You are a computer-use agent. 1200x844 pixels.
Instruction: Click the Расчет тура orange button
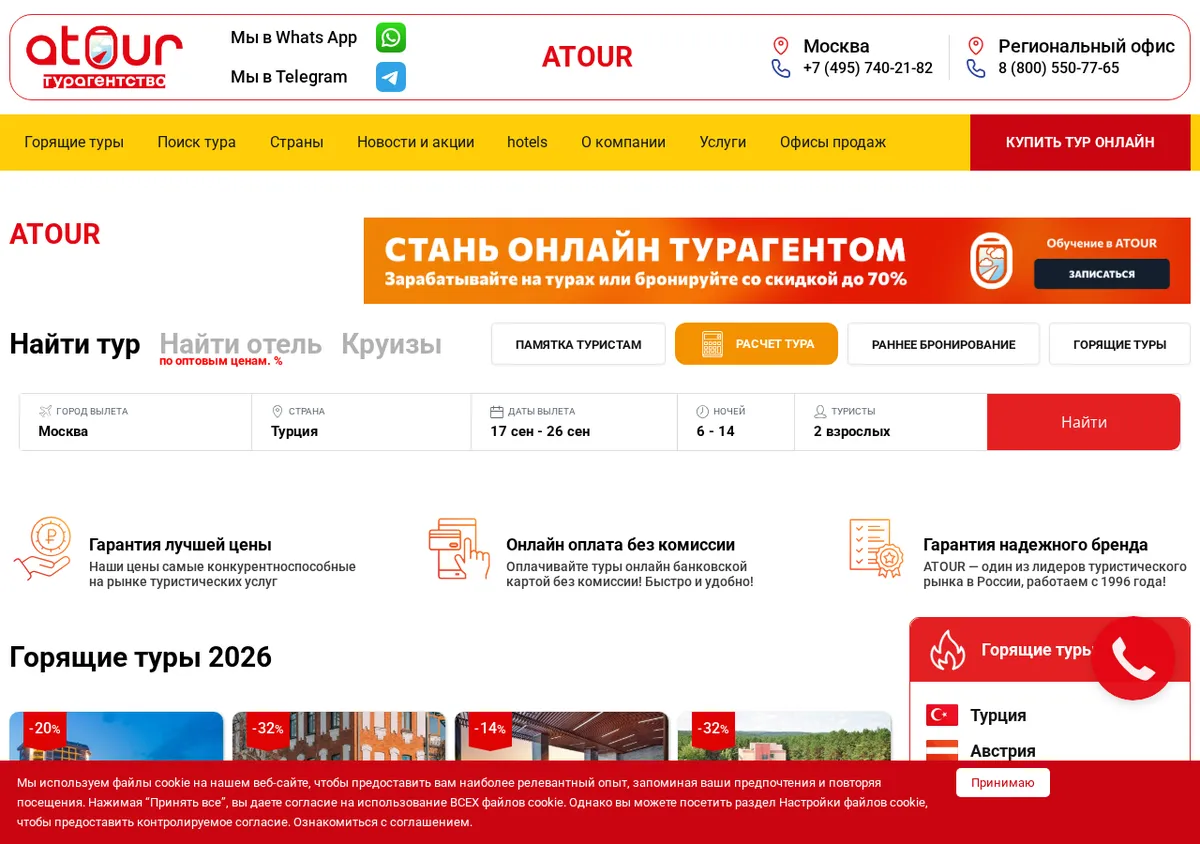tap(756, 344)
